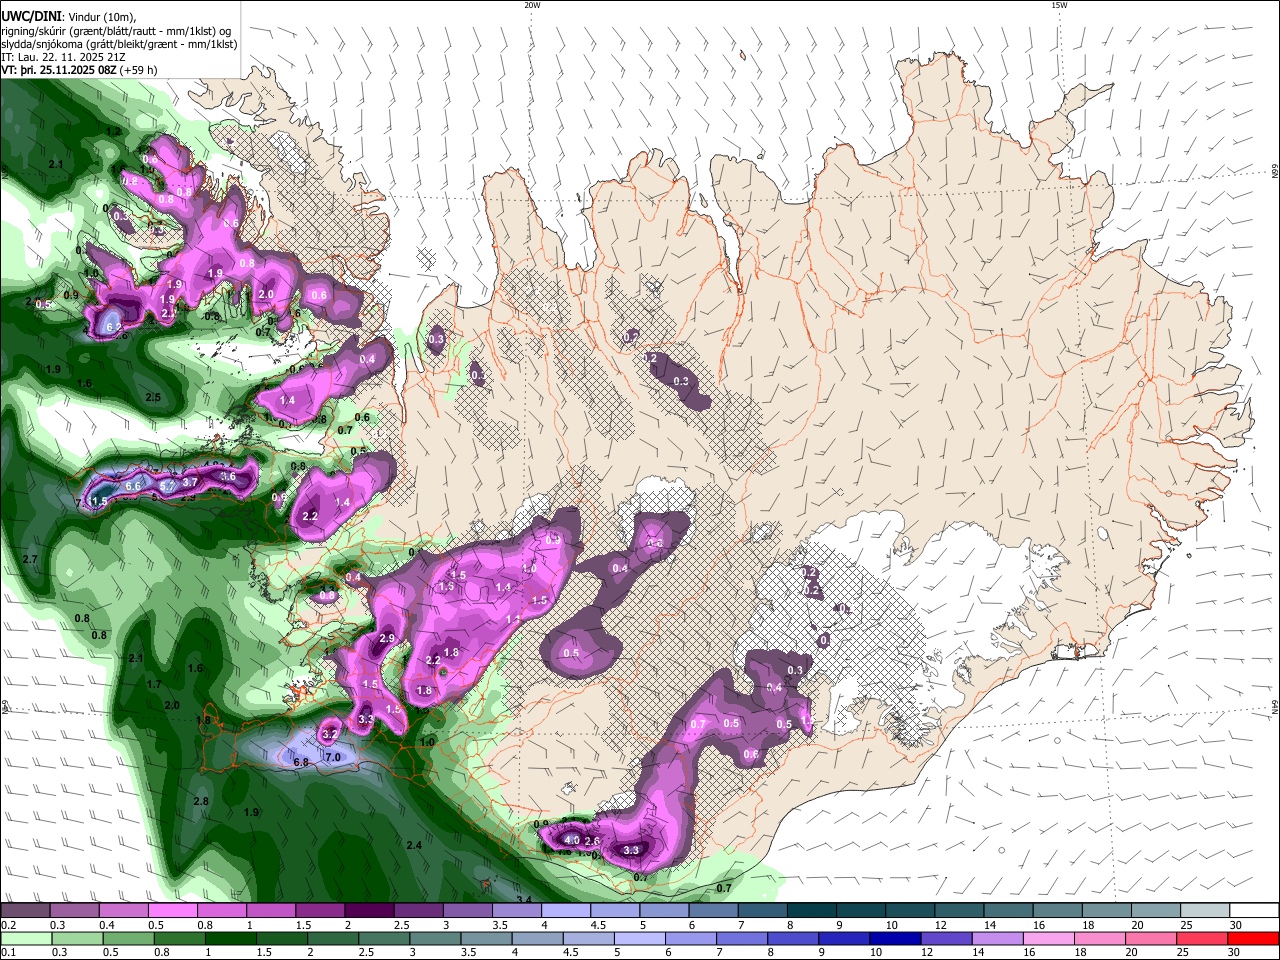The height and width of the screenshot is (960, 1280).
Task: Click the 3.7 value on the map
Action: (x=190, y=483)
